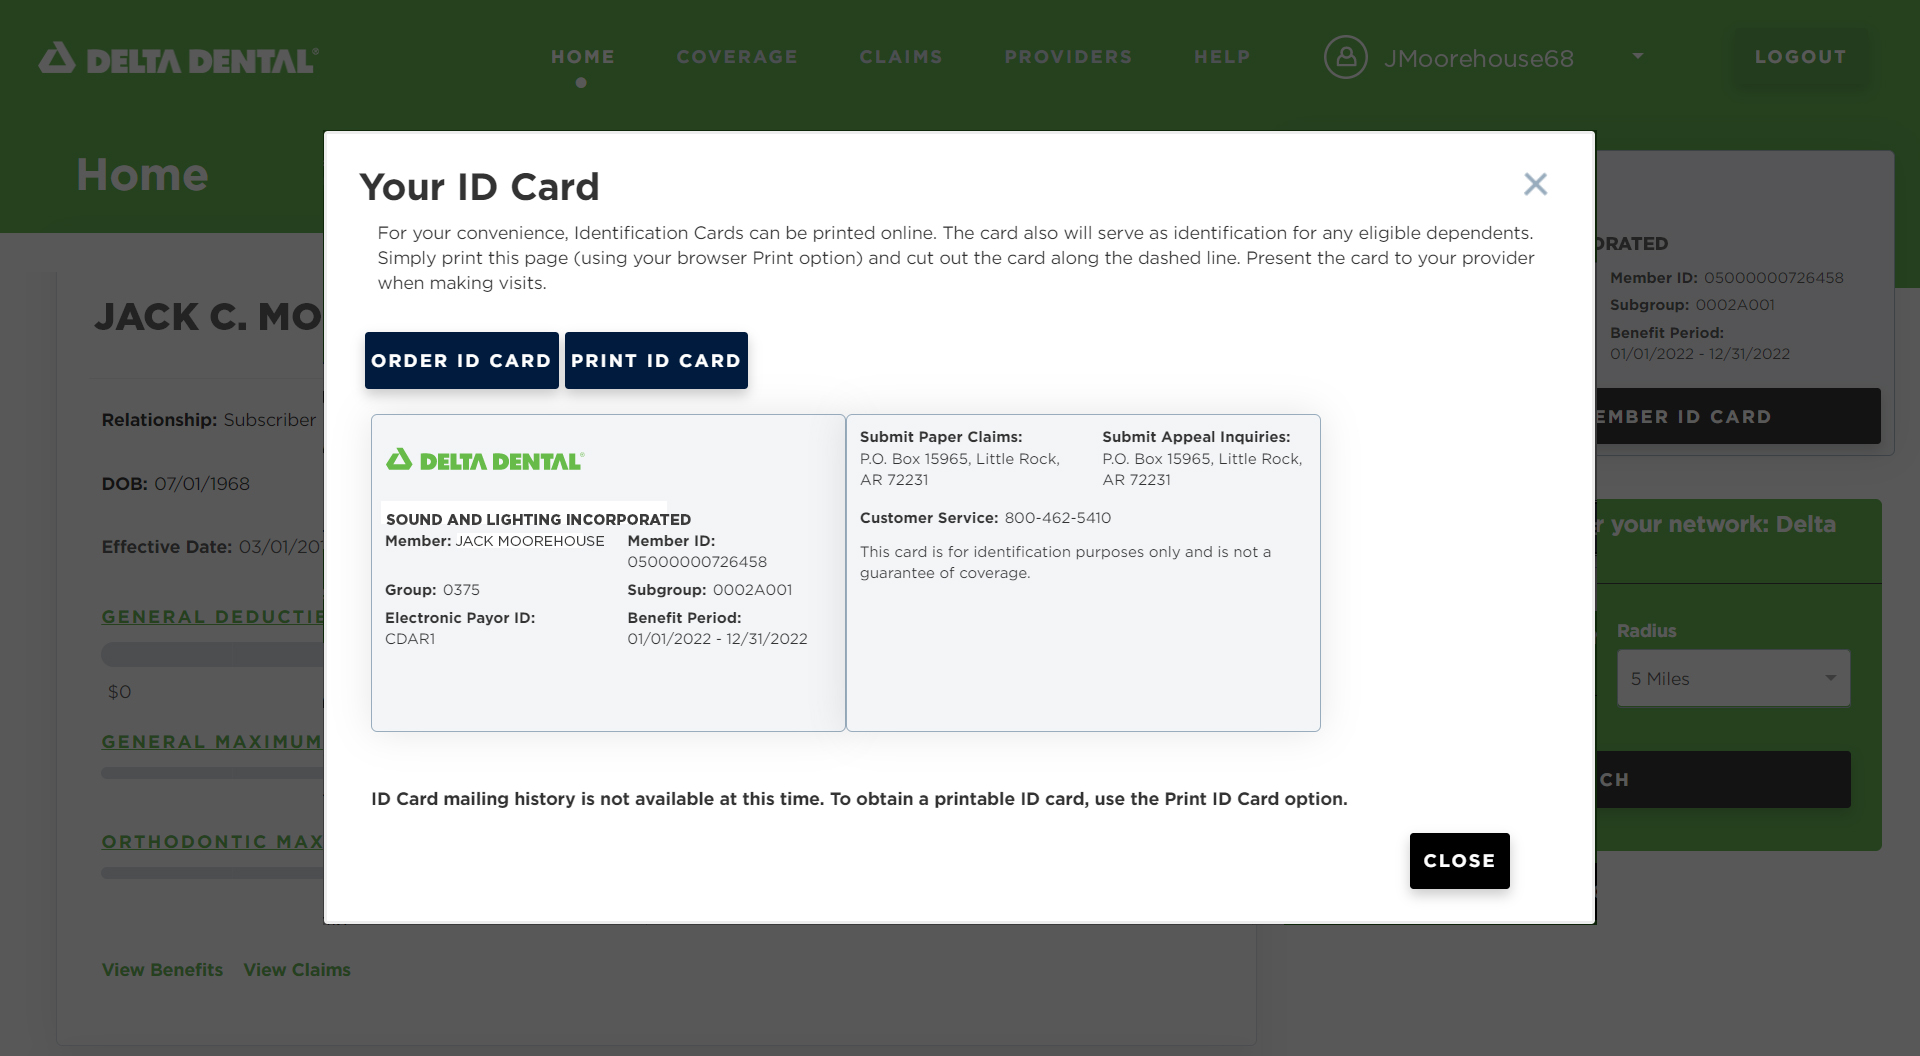Open the Claims navigation tab
The width and height of the screenshot is (1920, 1056).
(x=901, y=57)
